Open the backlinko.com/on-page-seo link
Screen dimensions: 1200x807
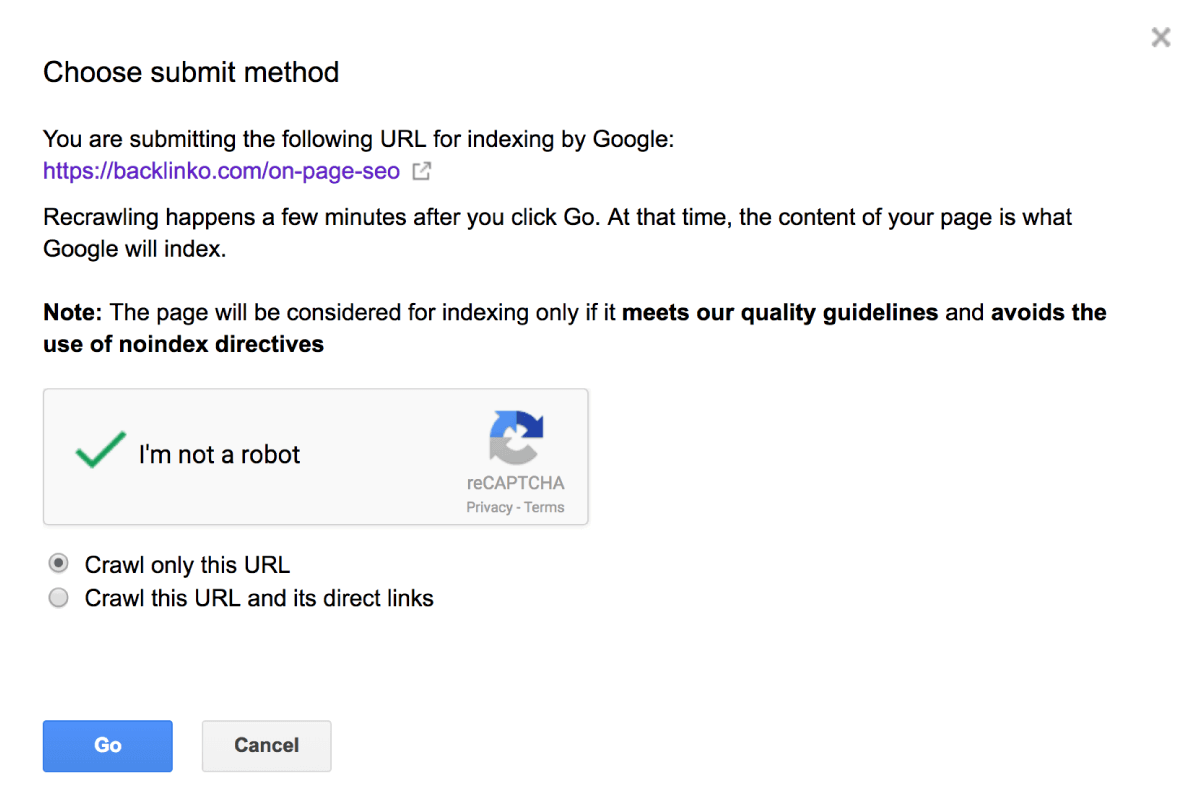221,171
